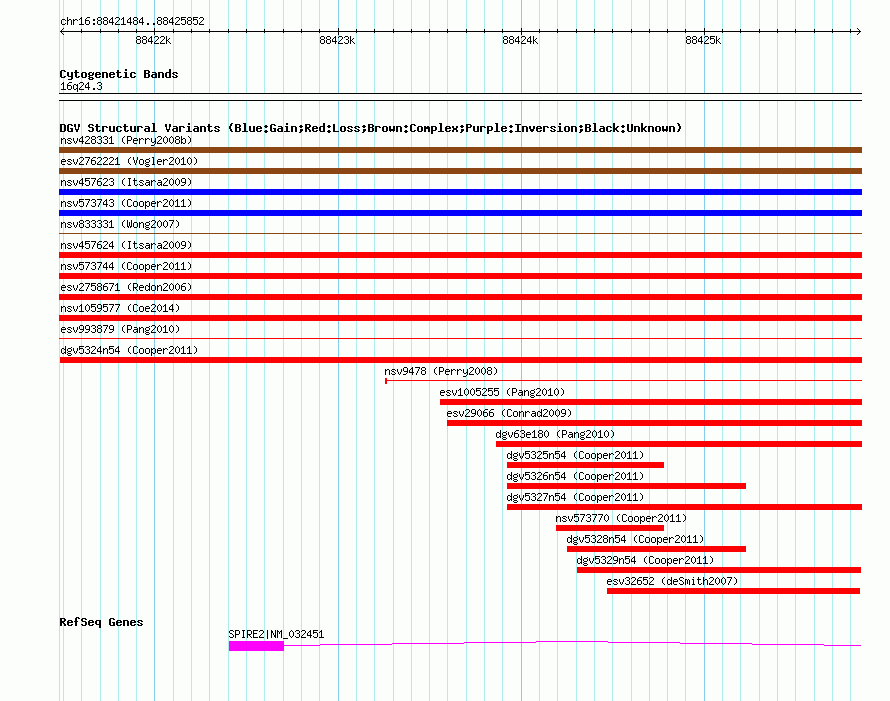
Task: Click the nsv1059577 (Coe2014) label
Action: (120, 308)
